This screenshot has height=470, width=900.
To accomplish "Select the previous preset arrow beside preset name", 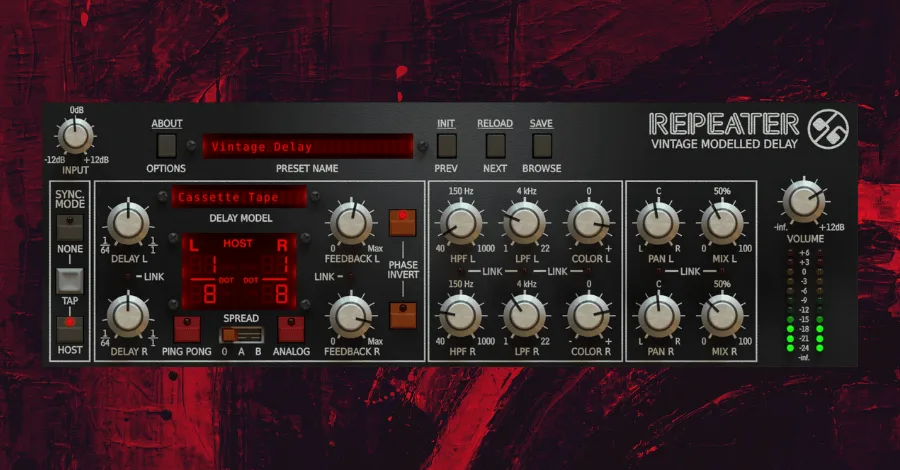I will (192, 146).
